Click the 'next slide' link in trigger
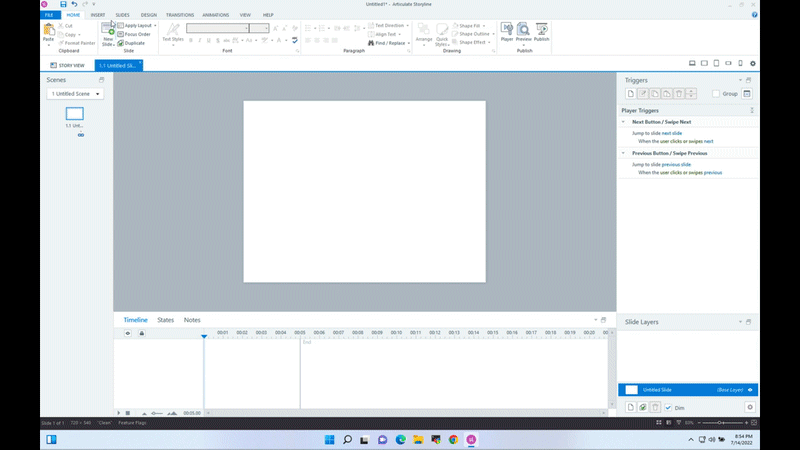 672,132
